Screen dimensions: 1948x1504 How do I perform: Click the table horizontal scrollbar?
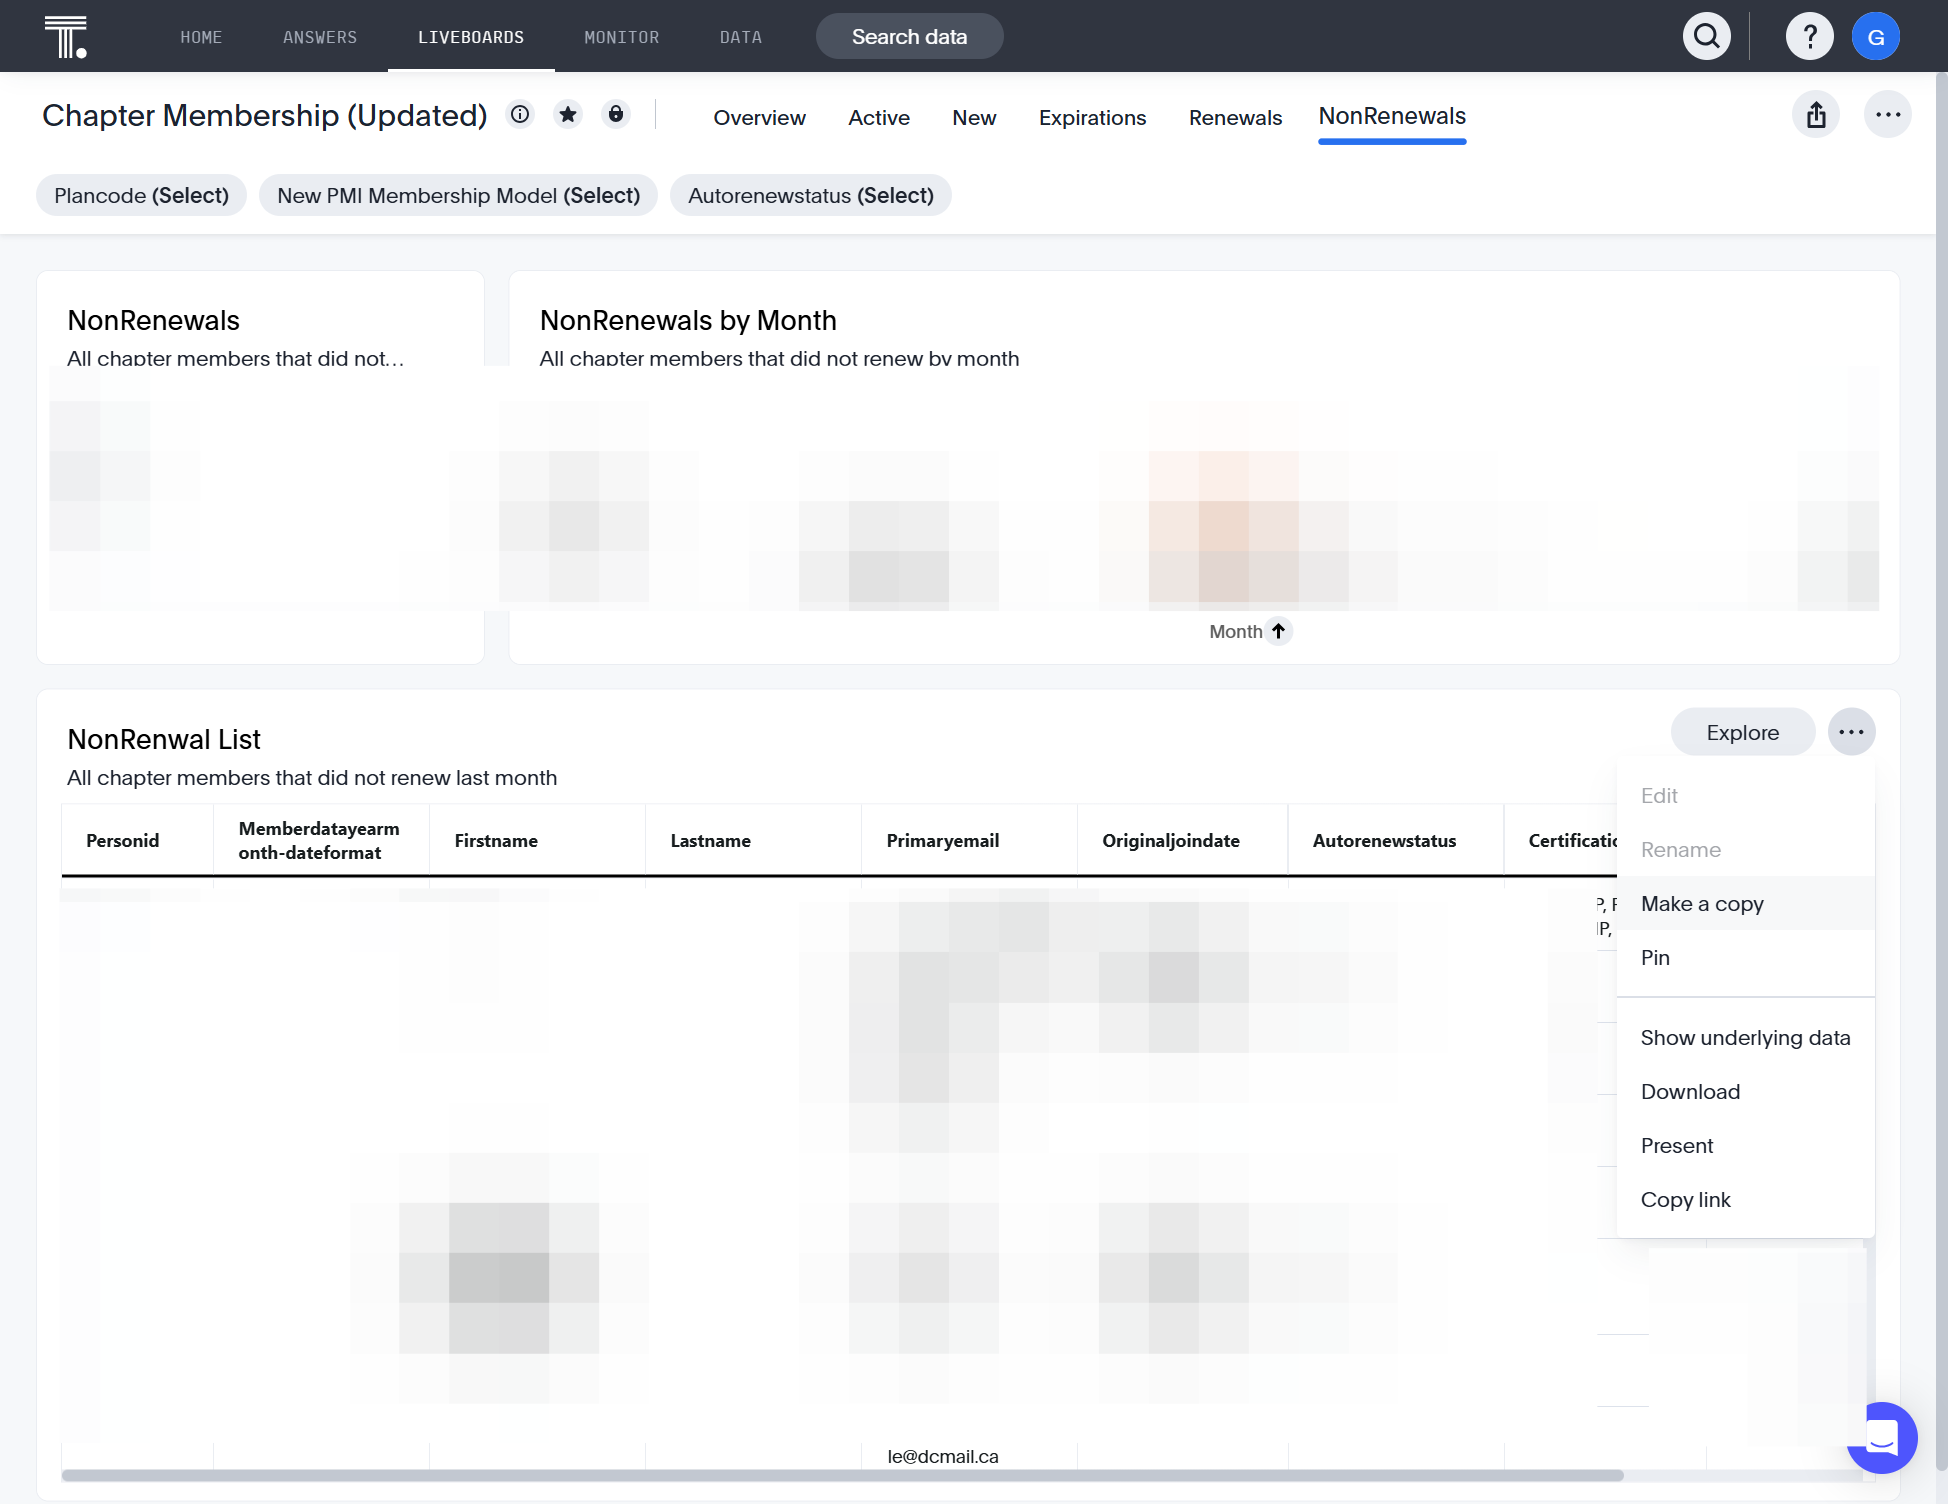tap(842, 1475)
